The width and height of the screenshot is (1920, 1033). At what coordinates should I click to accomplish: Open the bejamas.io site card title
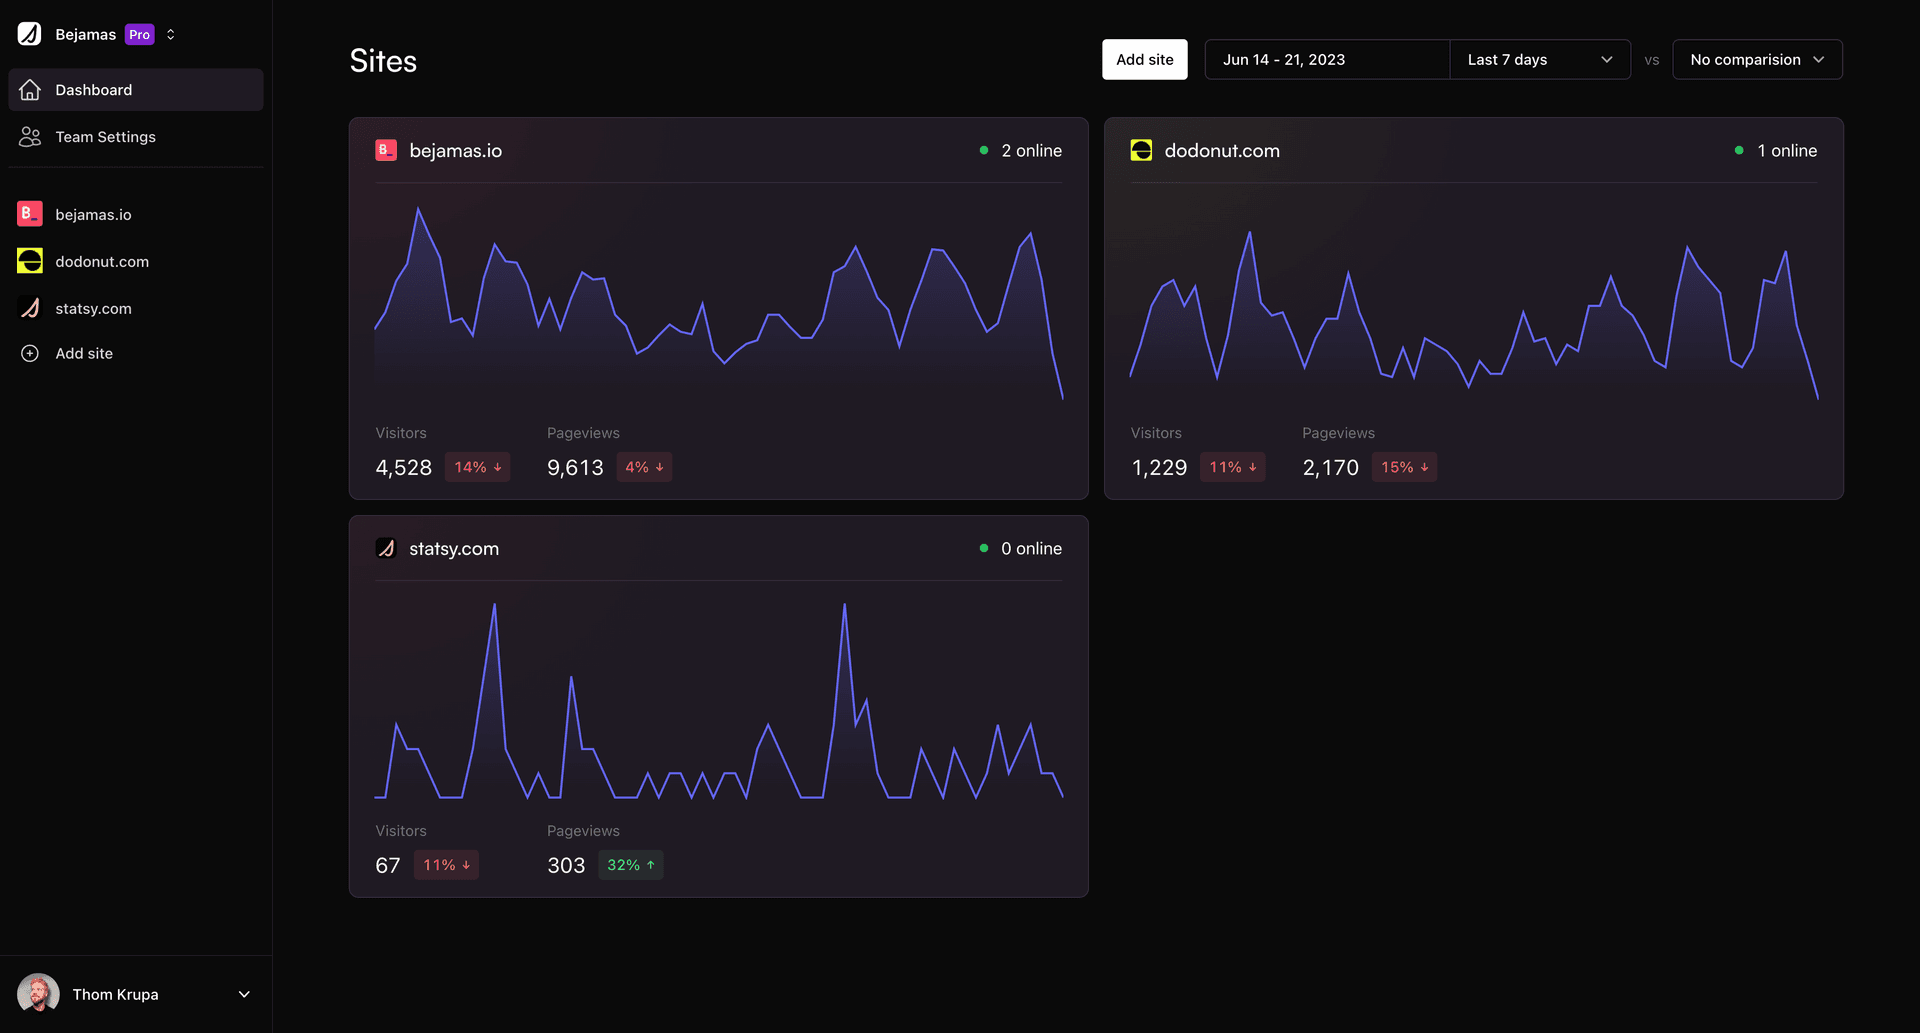click(x=456, y=151)
